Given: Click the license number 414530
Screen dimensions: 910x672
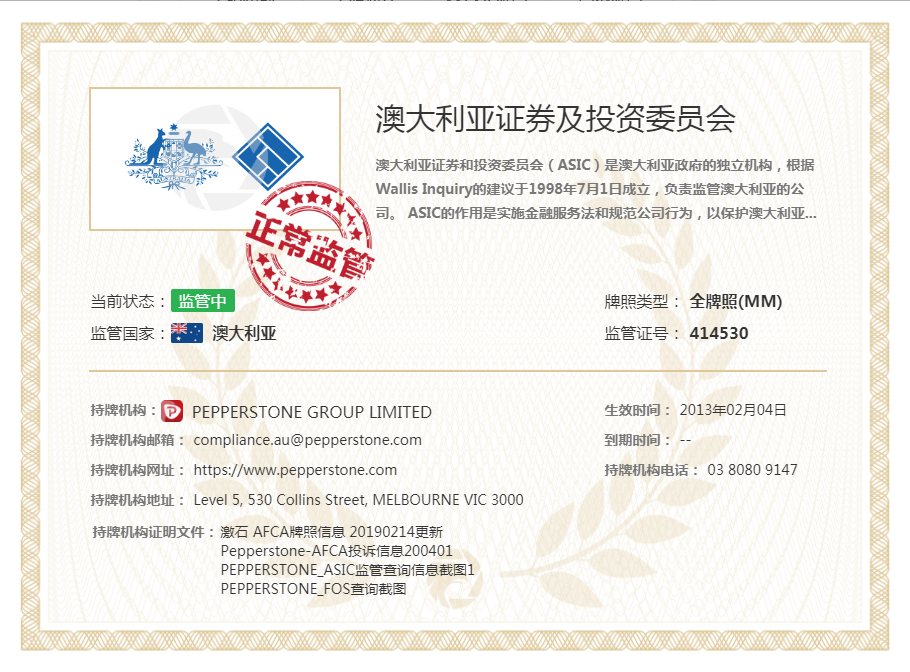Looking at the screenshot, I should click(x=718, y=334).
